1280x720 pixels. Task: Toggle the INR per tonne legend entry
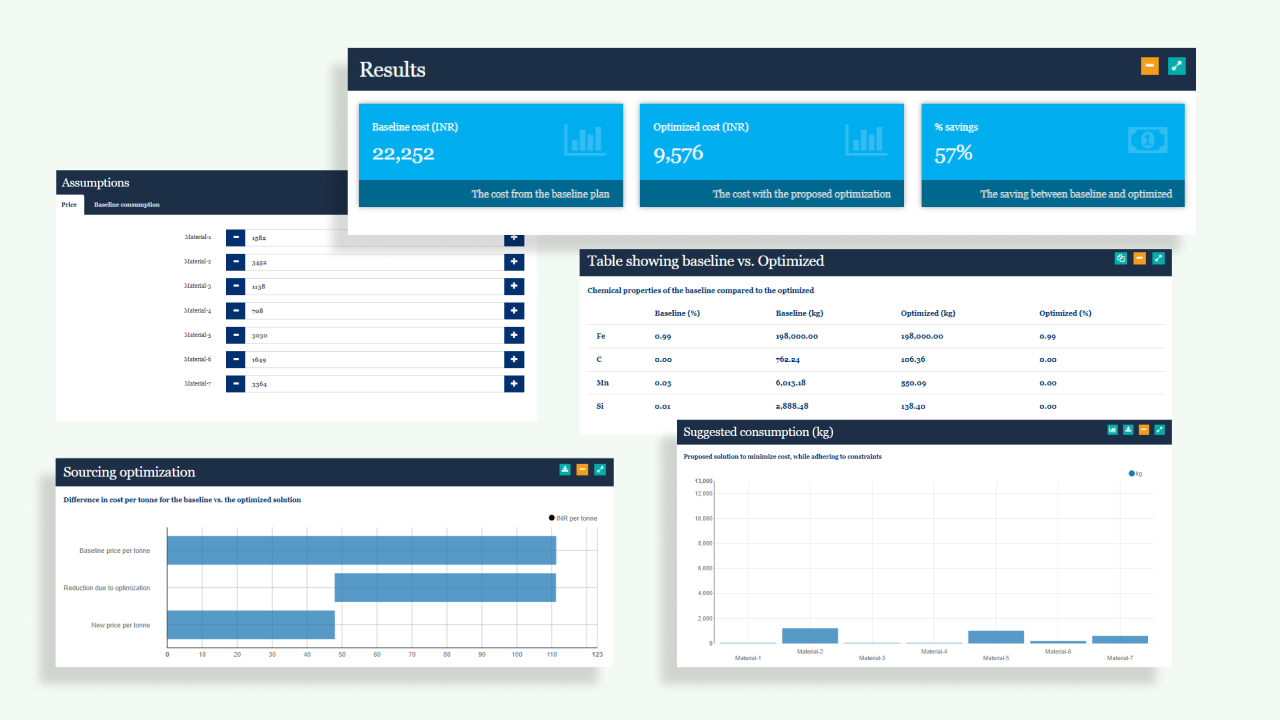[x=573, y=518]
